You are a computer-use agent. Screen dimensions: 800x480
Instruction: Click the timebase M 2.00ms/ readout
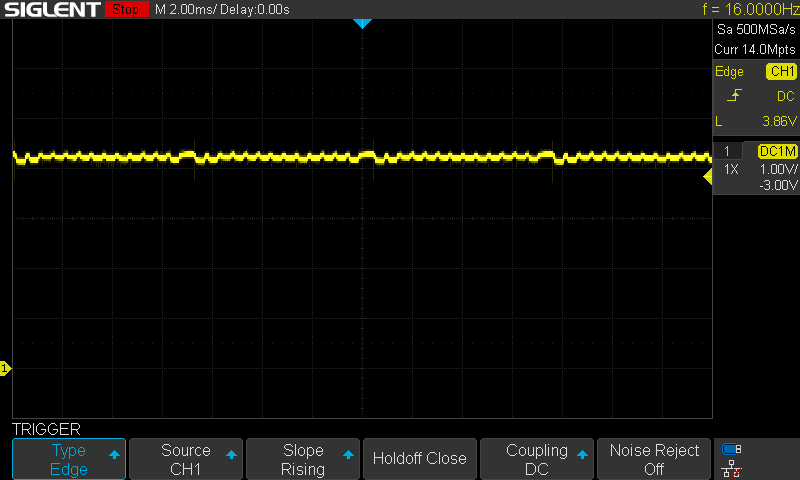[x=186, y=9]
